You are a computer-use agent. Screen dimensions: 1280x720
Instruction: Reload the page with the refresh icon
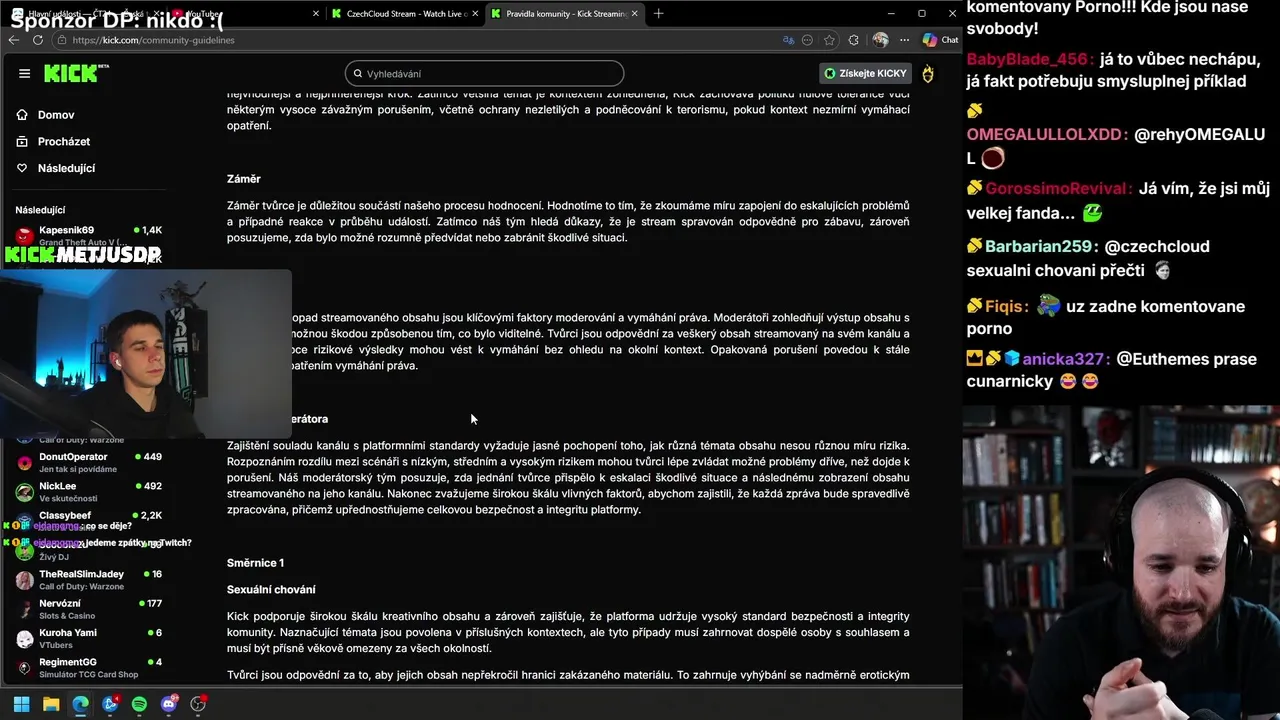click(x=38, y=40)
